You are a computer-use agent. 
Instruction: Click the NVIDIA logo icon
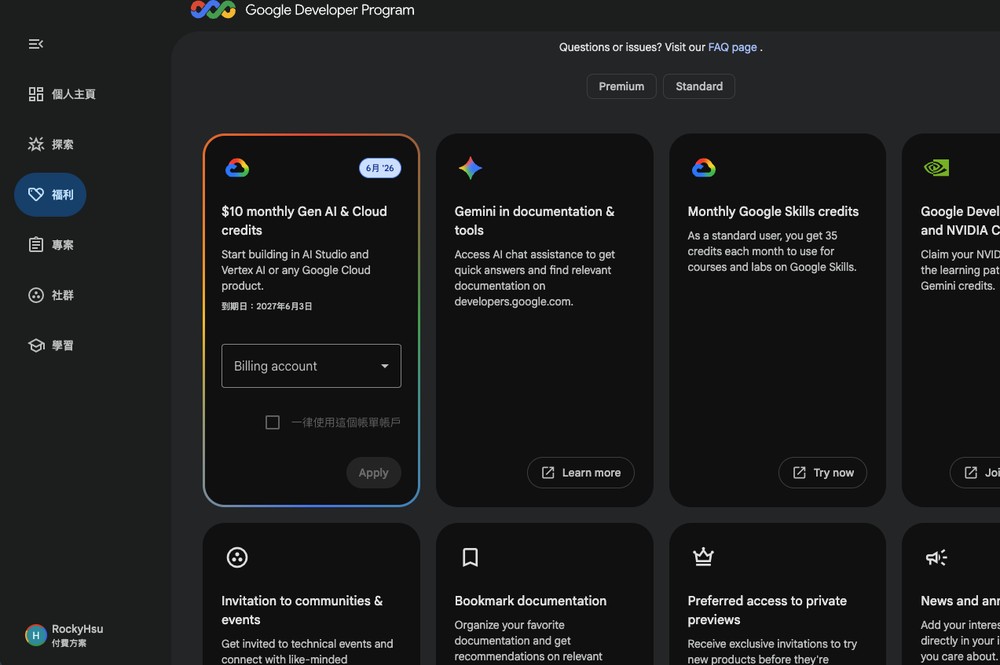click(x=936, y=168)
